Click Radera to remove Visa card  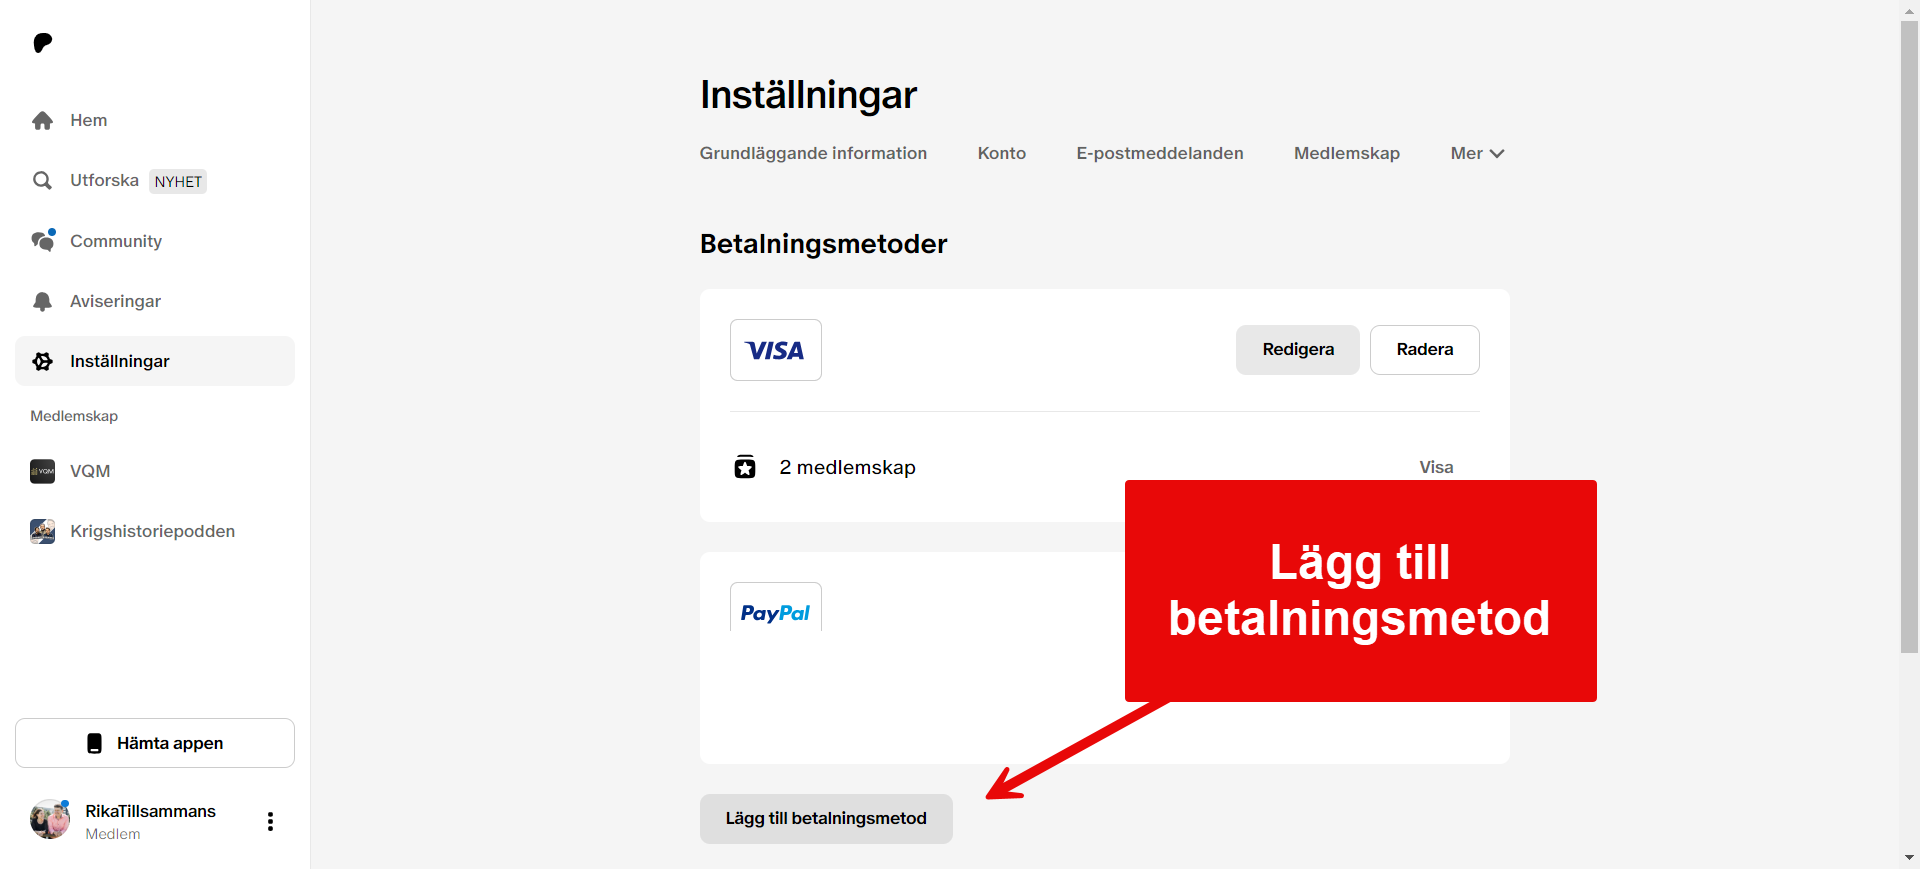pos(1425,350)
